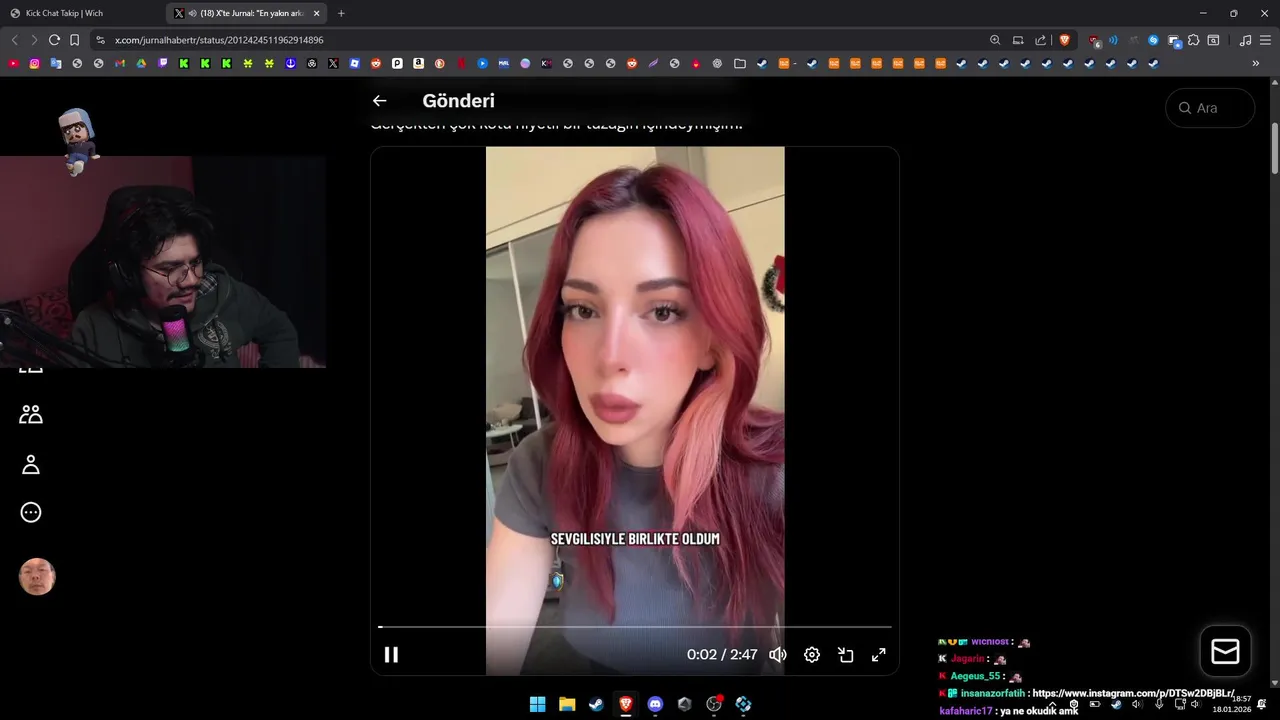This screenshot has height=720, width=1280.
Task: Open the music playlist icon in toolbar
Action: [x=1245, y=40]
